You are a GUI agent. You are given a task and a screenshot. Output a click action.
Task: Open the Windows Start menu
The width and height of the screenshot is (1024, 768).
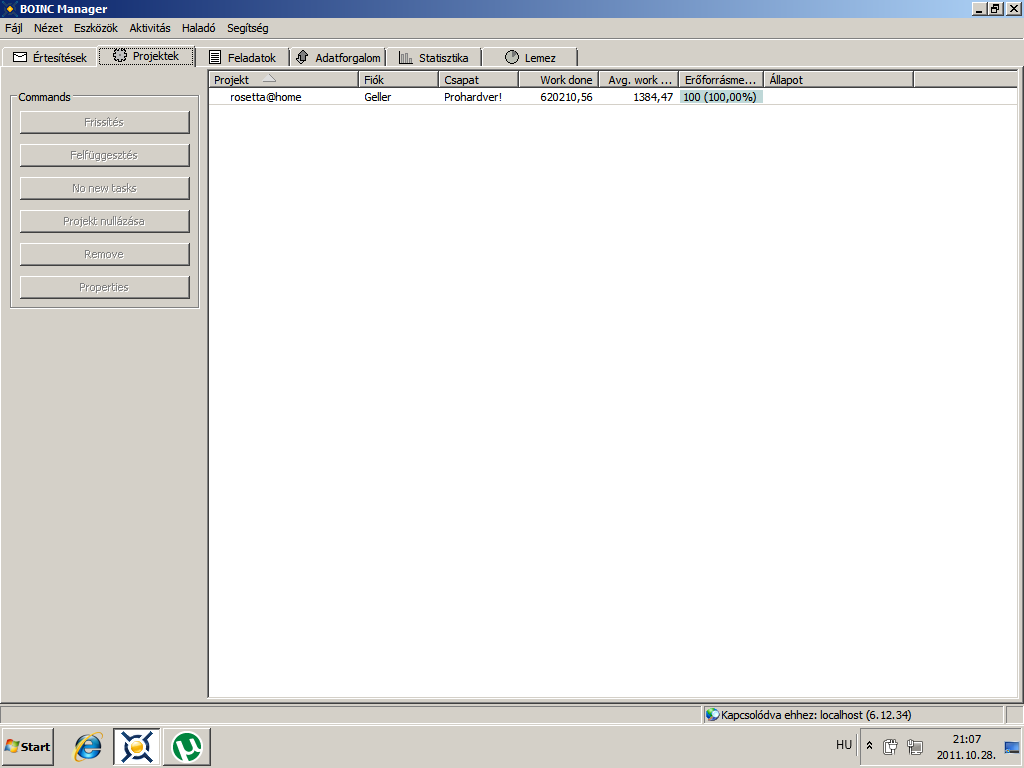pos(27,746)
